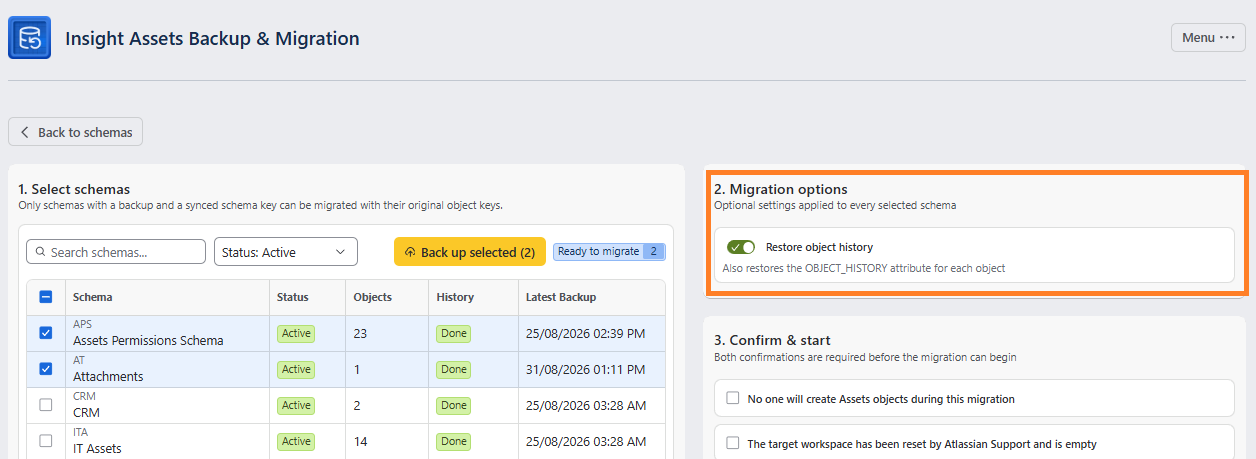Turn off Restore object history toggle
Image resolution: width=1256 pixels, height=459 pixels.
(x=741, y=247)
